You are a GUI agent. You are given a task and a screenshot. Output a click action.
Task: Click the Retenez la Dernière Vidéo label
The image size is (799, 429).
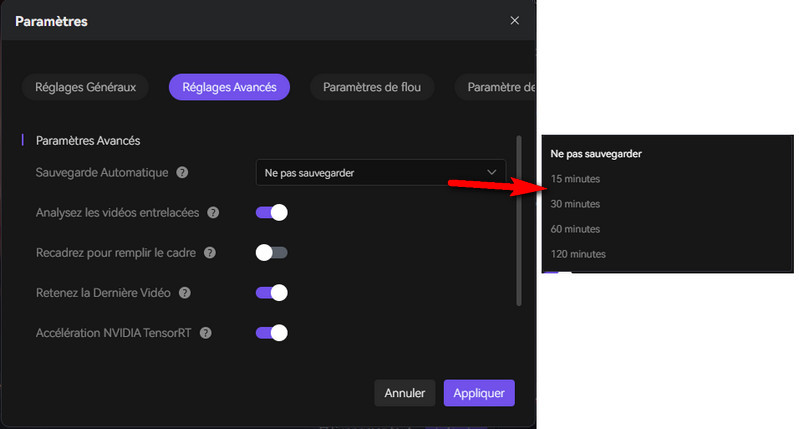click(103, 293)
